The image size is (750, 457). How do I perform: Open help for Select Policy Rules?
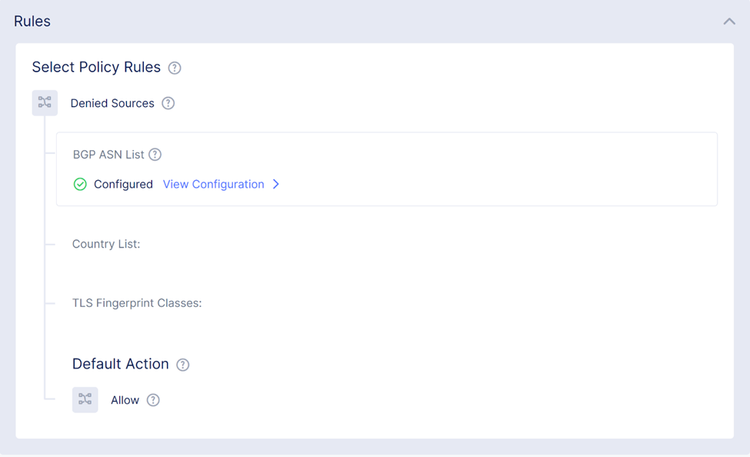click(x=175, y=68)
